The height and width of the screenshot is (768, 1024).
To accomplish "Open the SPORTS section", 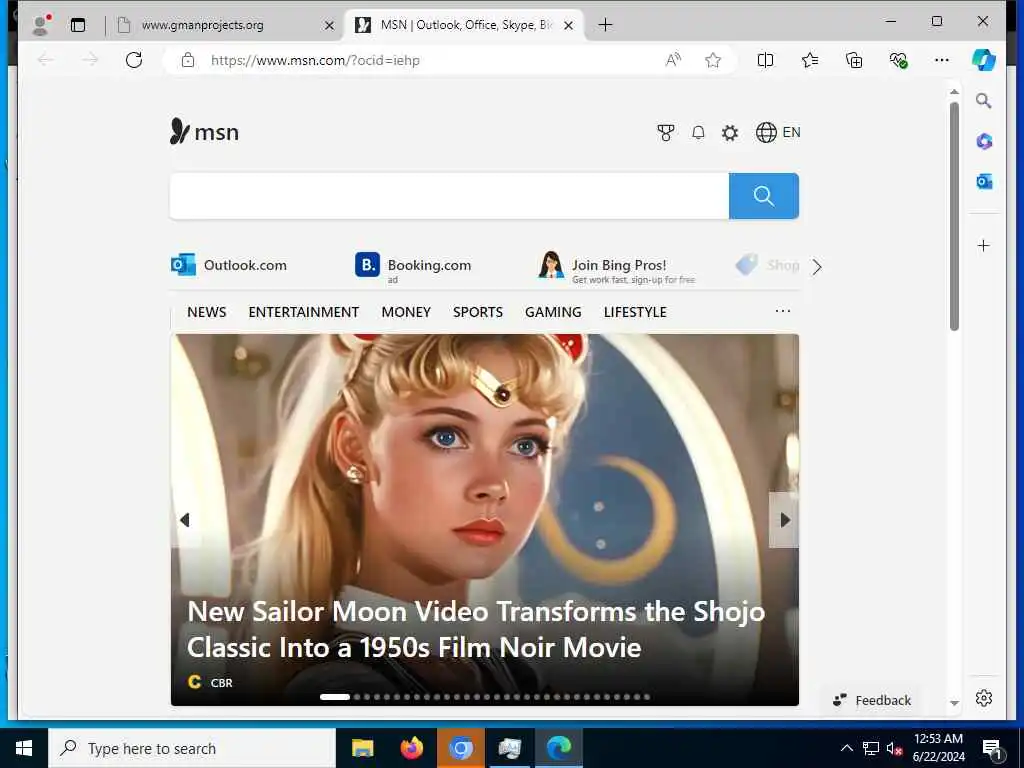I will coord(478,312).
